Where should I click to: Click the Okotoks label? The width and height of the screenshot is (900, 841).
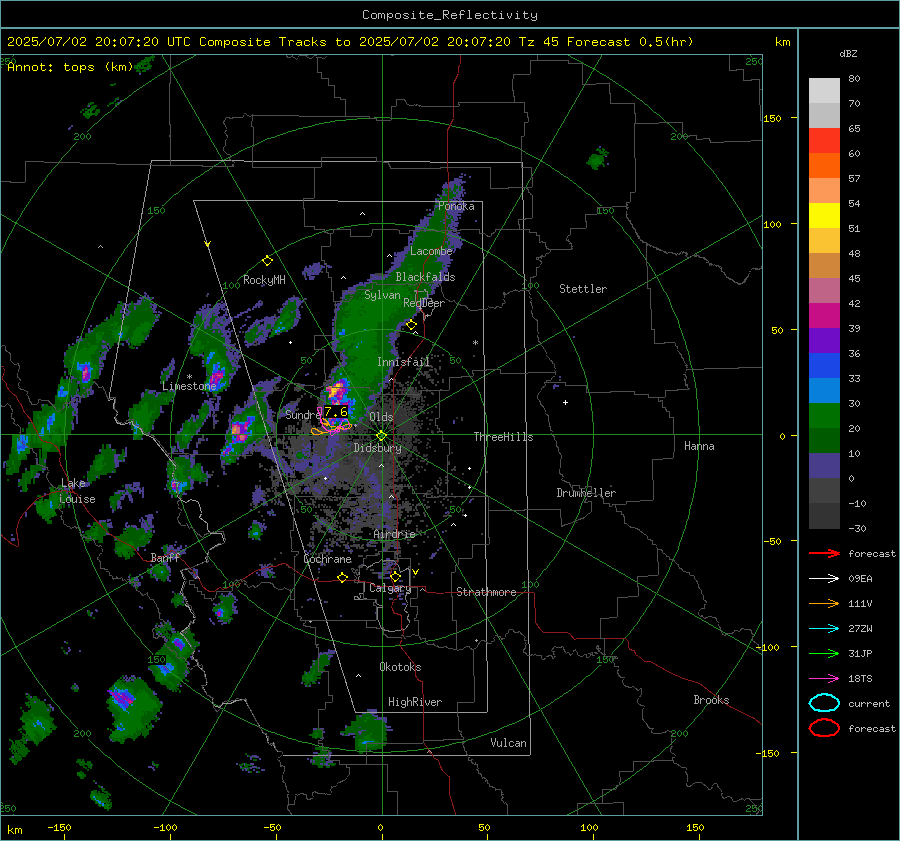tap(400, 667)
